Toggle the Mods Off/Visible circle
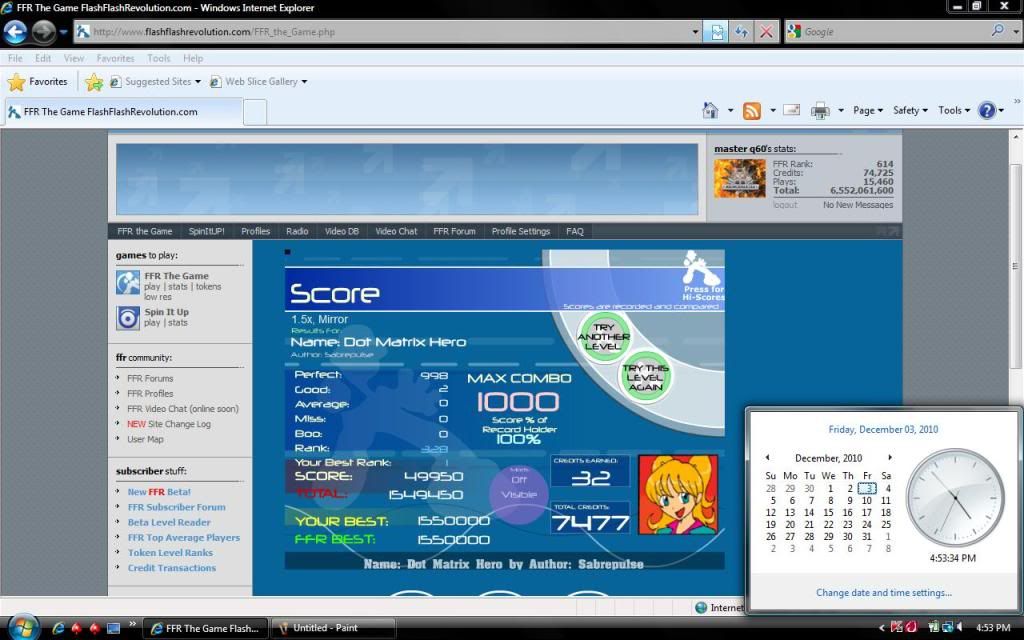Screen dimensions: 1024x640 click(x=519, y=487)
